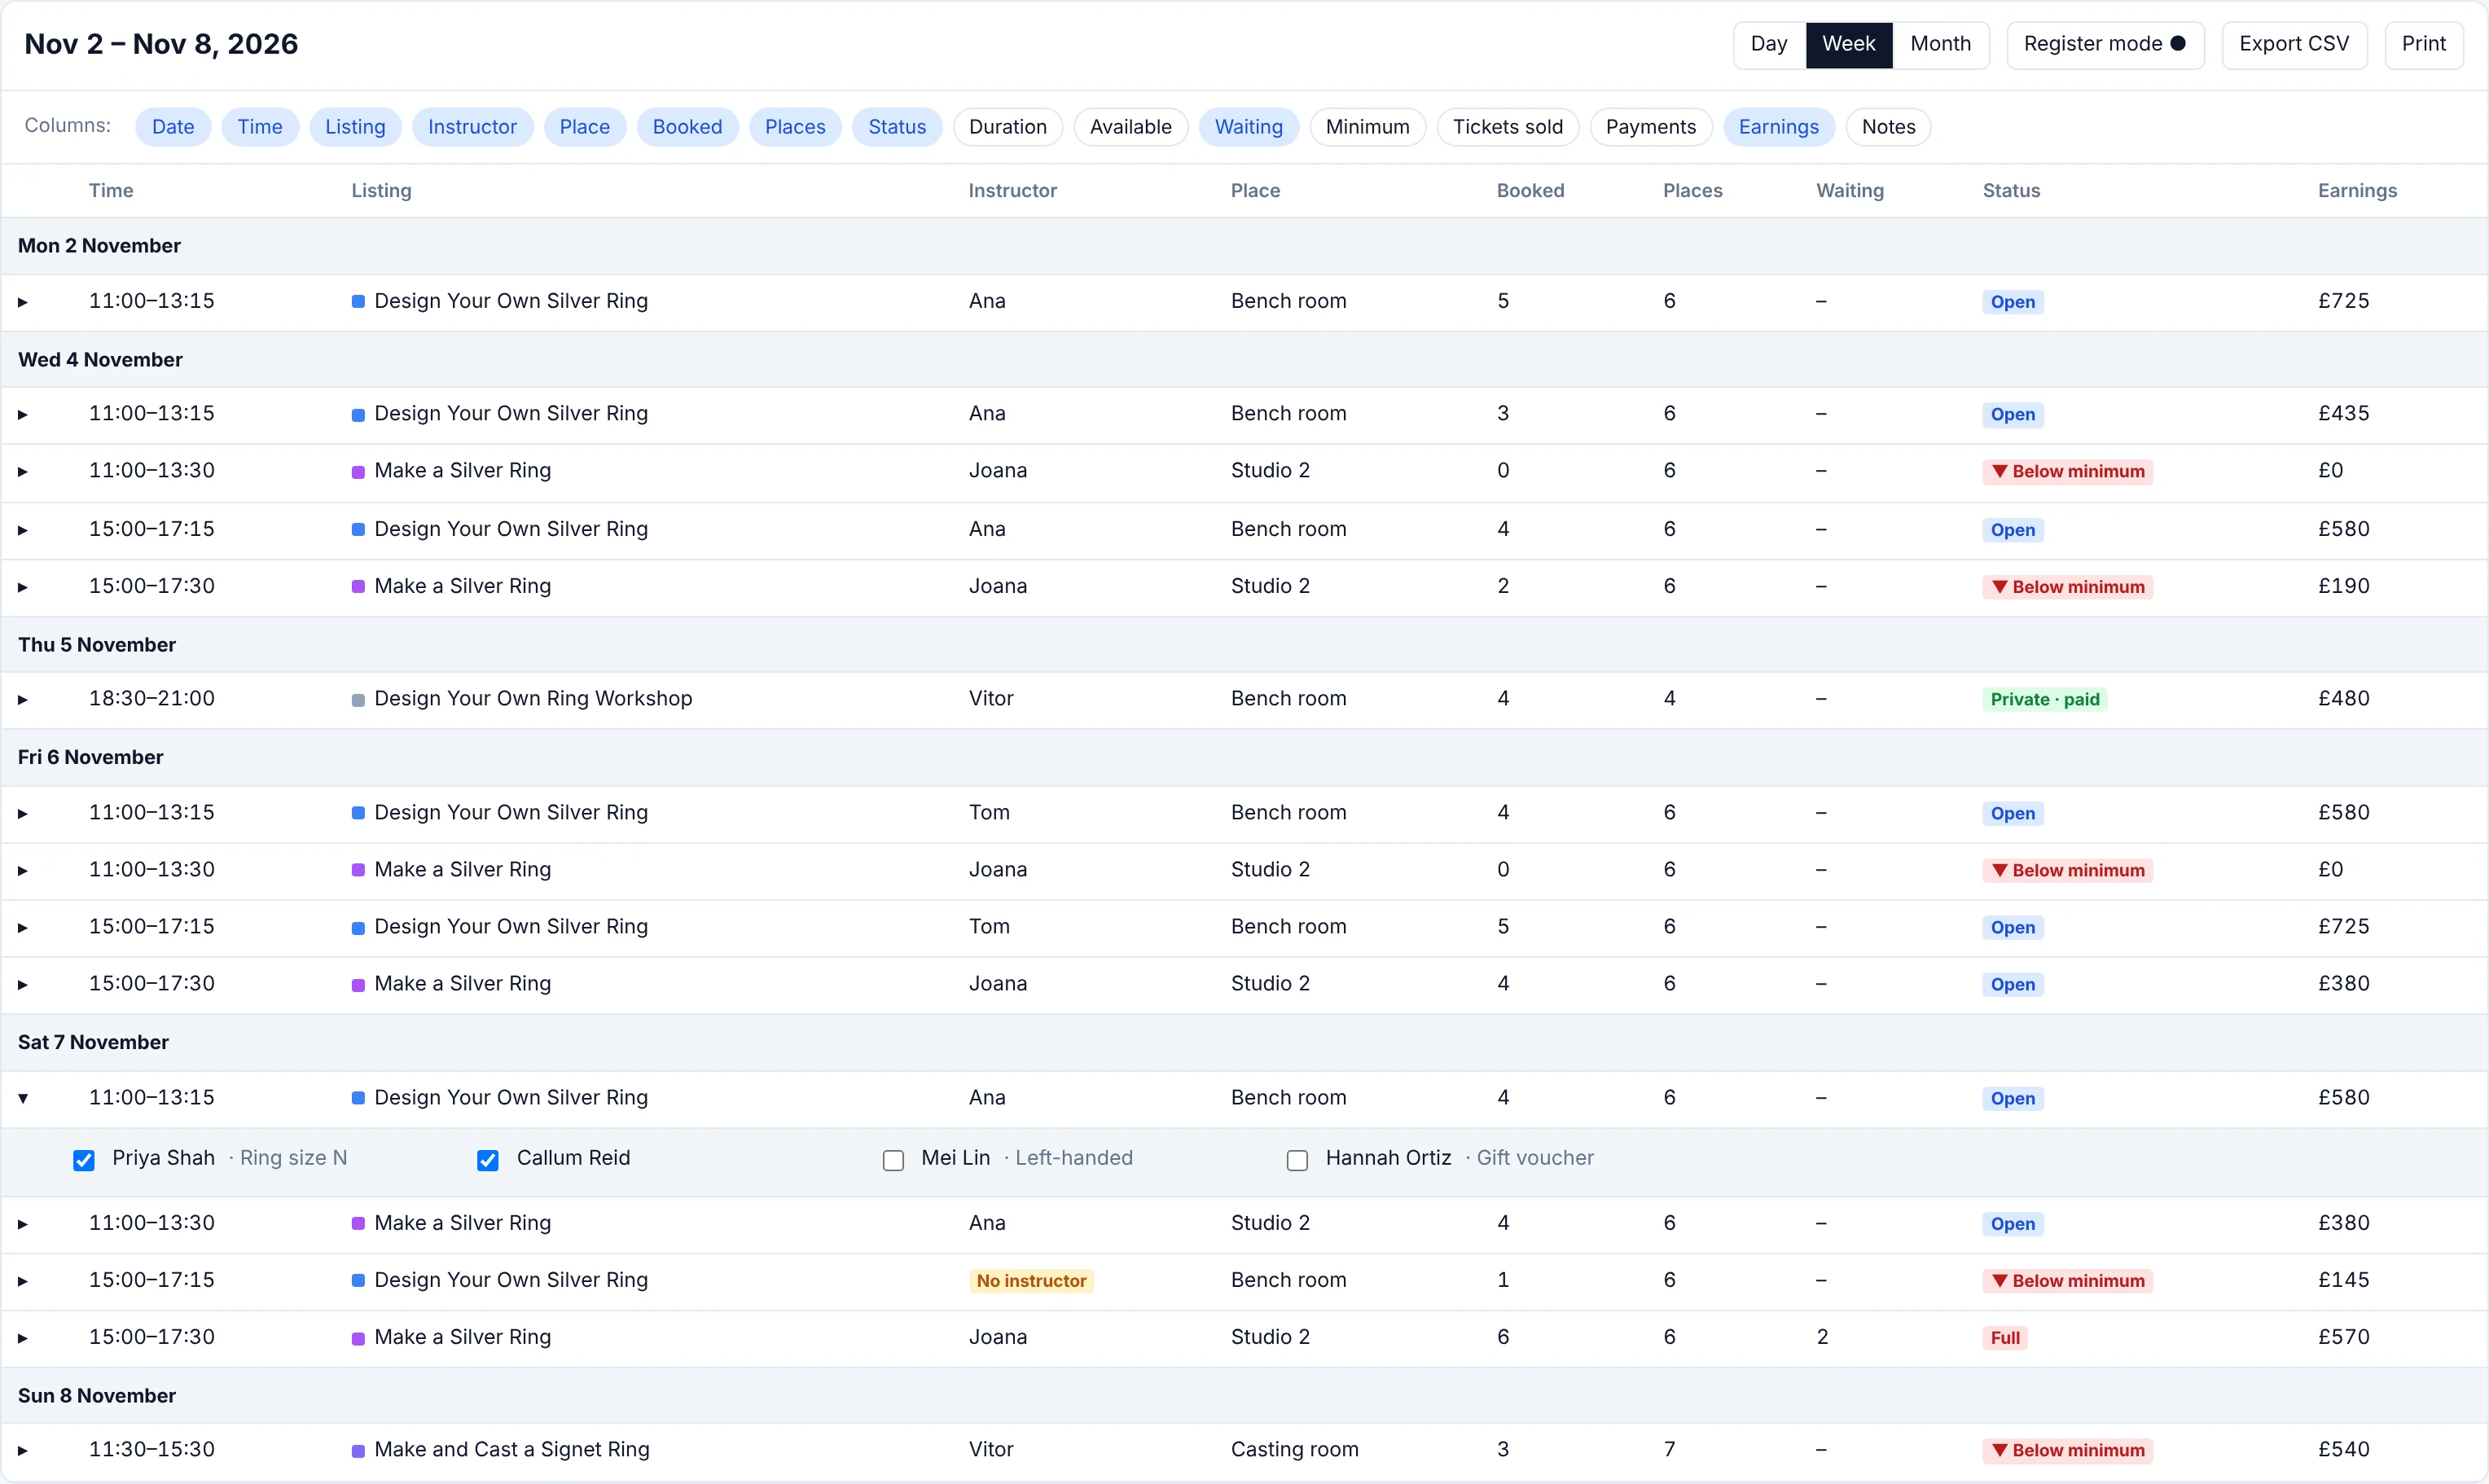Enable the Available column chip
The image size is (2489, 1484).
1130,127
